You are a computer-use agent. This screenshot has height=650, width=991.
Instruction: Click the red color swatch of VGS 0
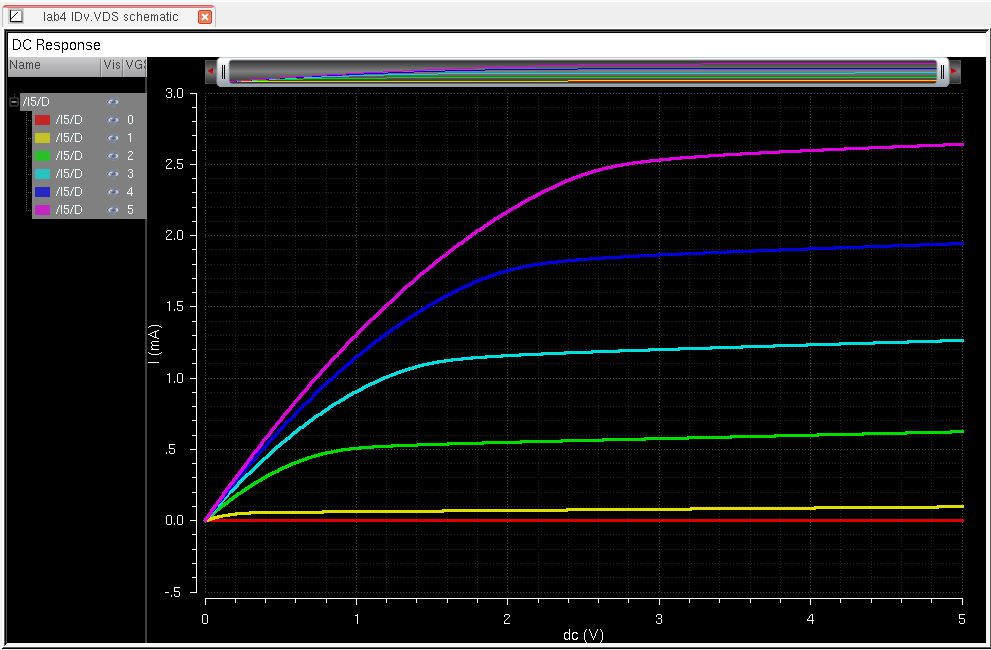pyautogui.click(x=42, y=120)
